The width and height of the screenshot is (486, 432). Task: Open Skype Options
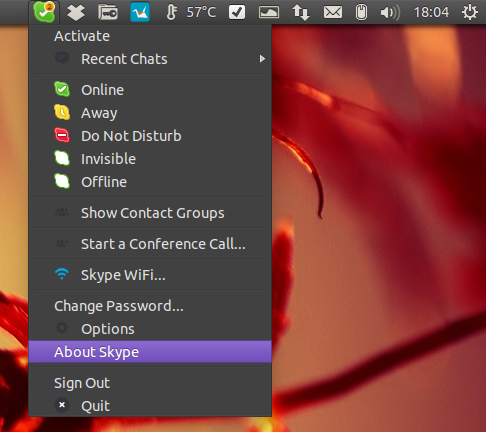[150, 329]
